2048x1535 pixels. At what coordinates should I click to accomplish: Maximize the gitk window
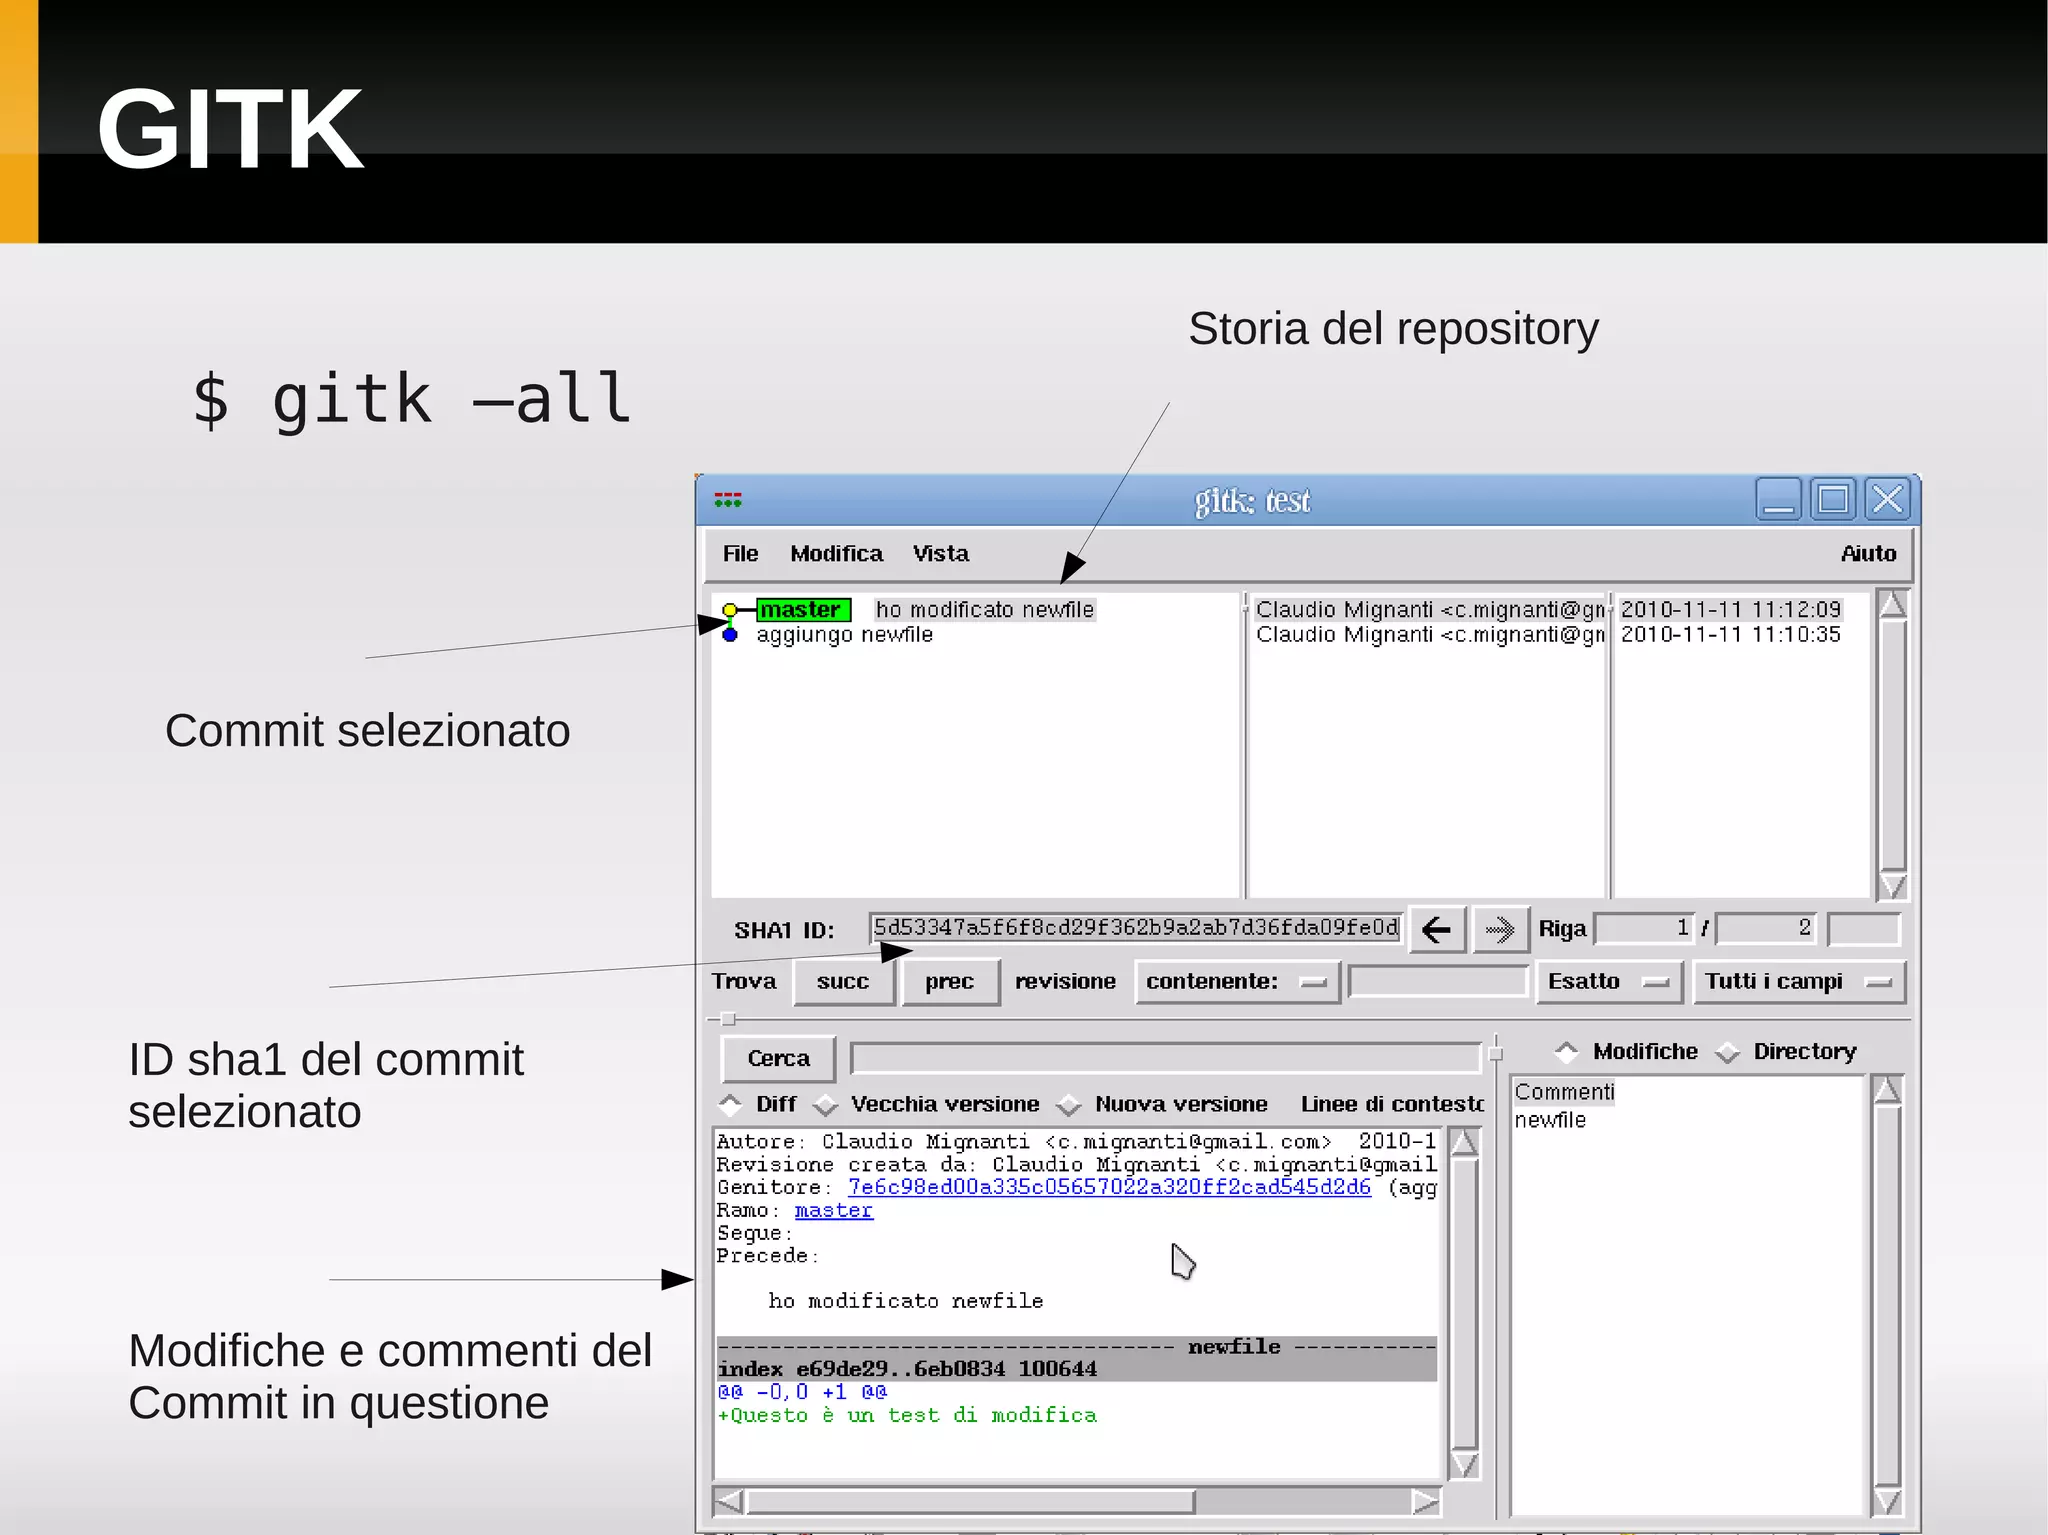pyautogui.click(x=1833, y=499)
